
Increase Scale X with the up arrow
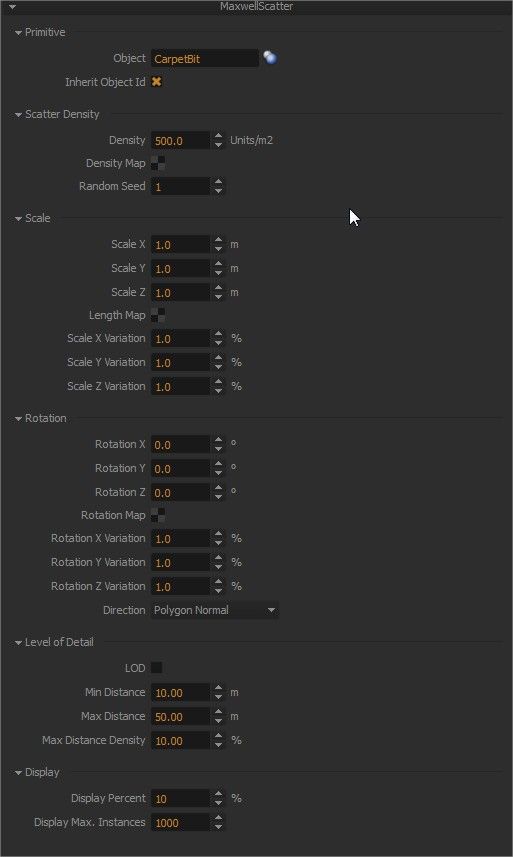click(219, 240)
